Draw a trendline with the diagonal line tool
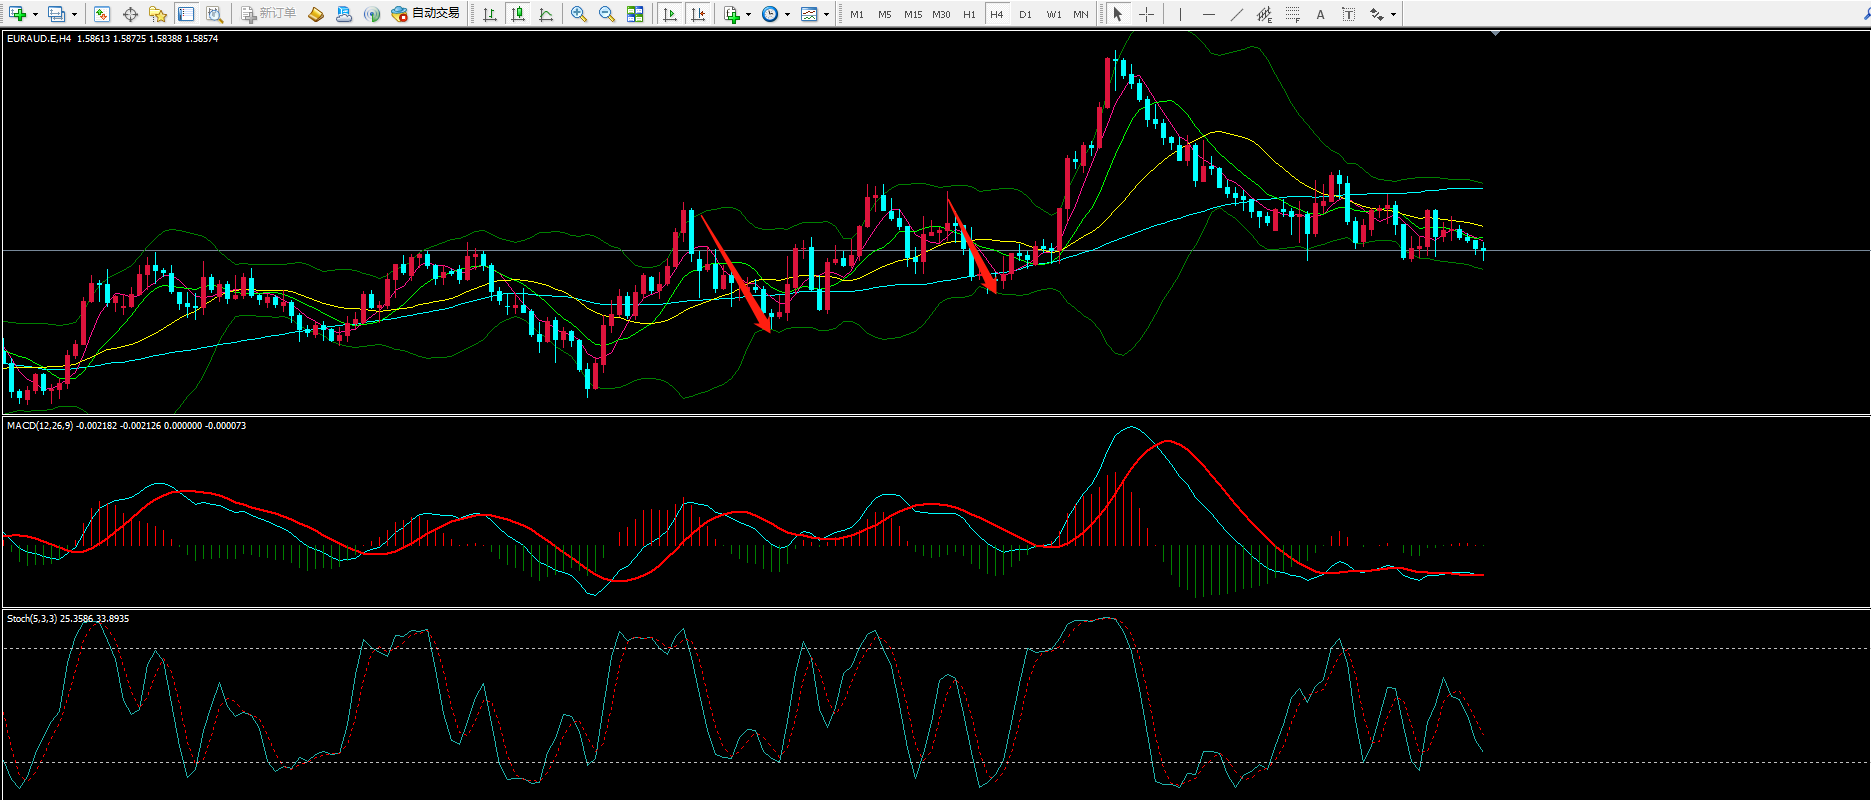 point(1236,14)
